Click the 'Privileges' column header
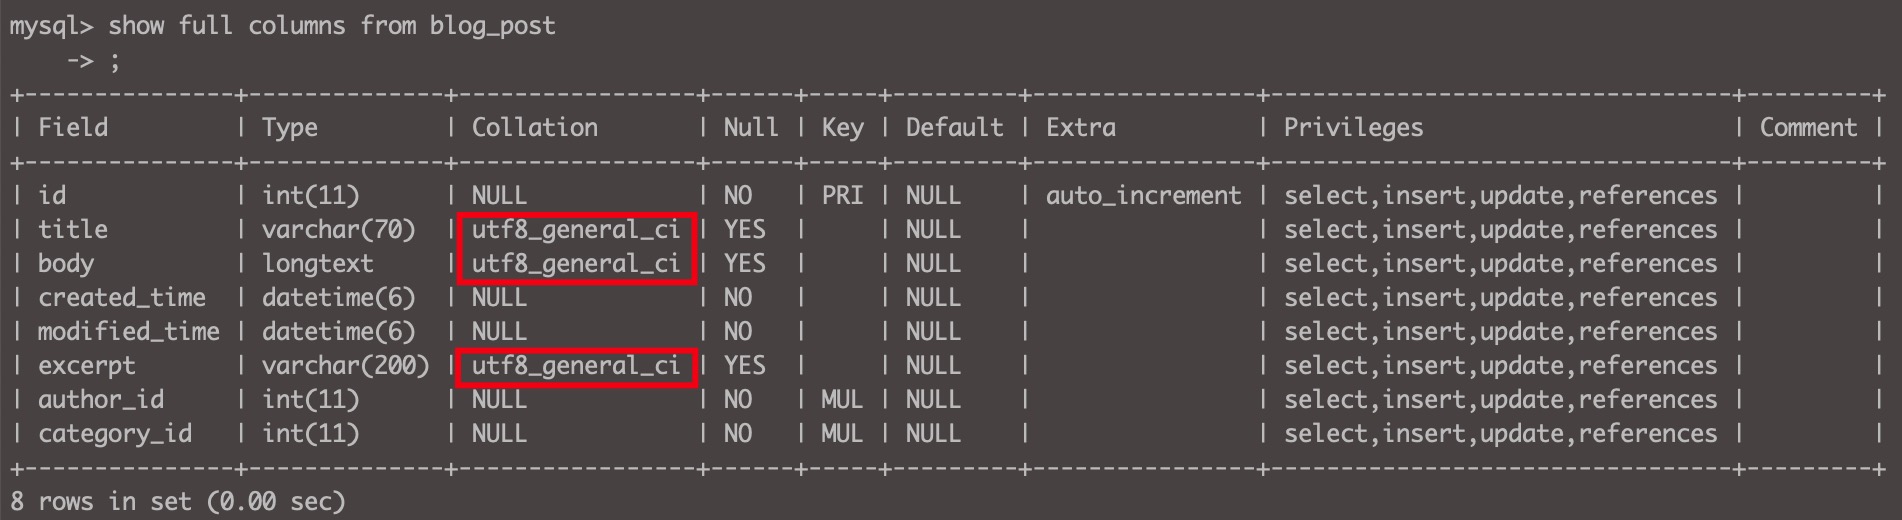1902x520 pixels. click(1352, 128)
